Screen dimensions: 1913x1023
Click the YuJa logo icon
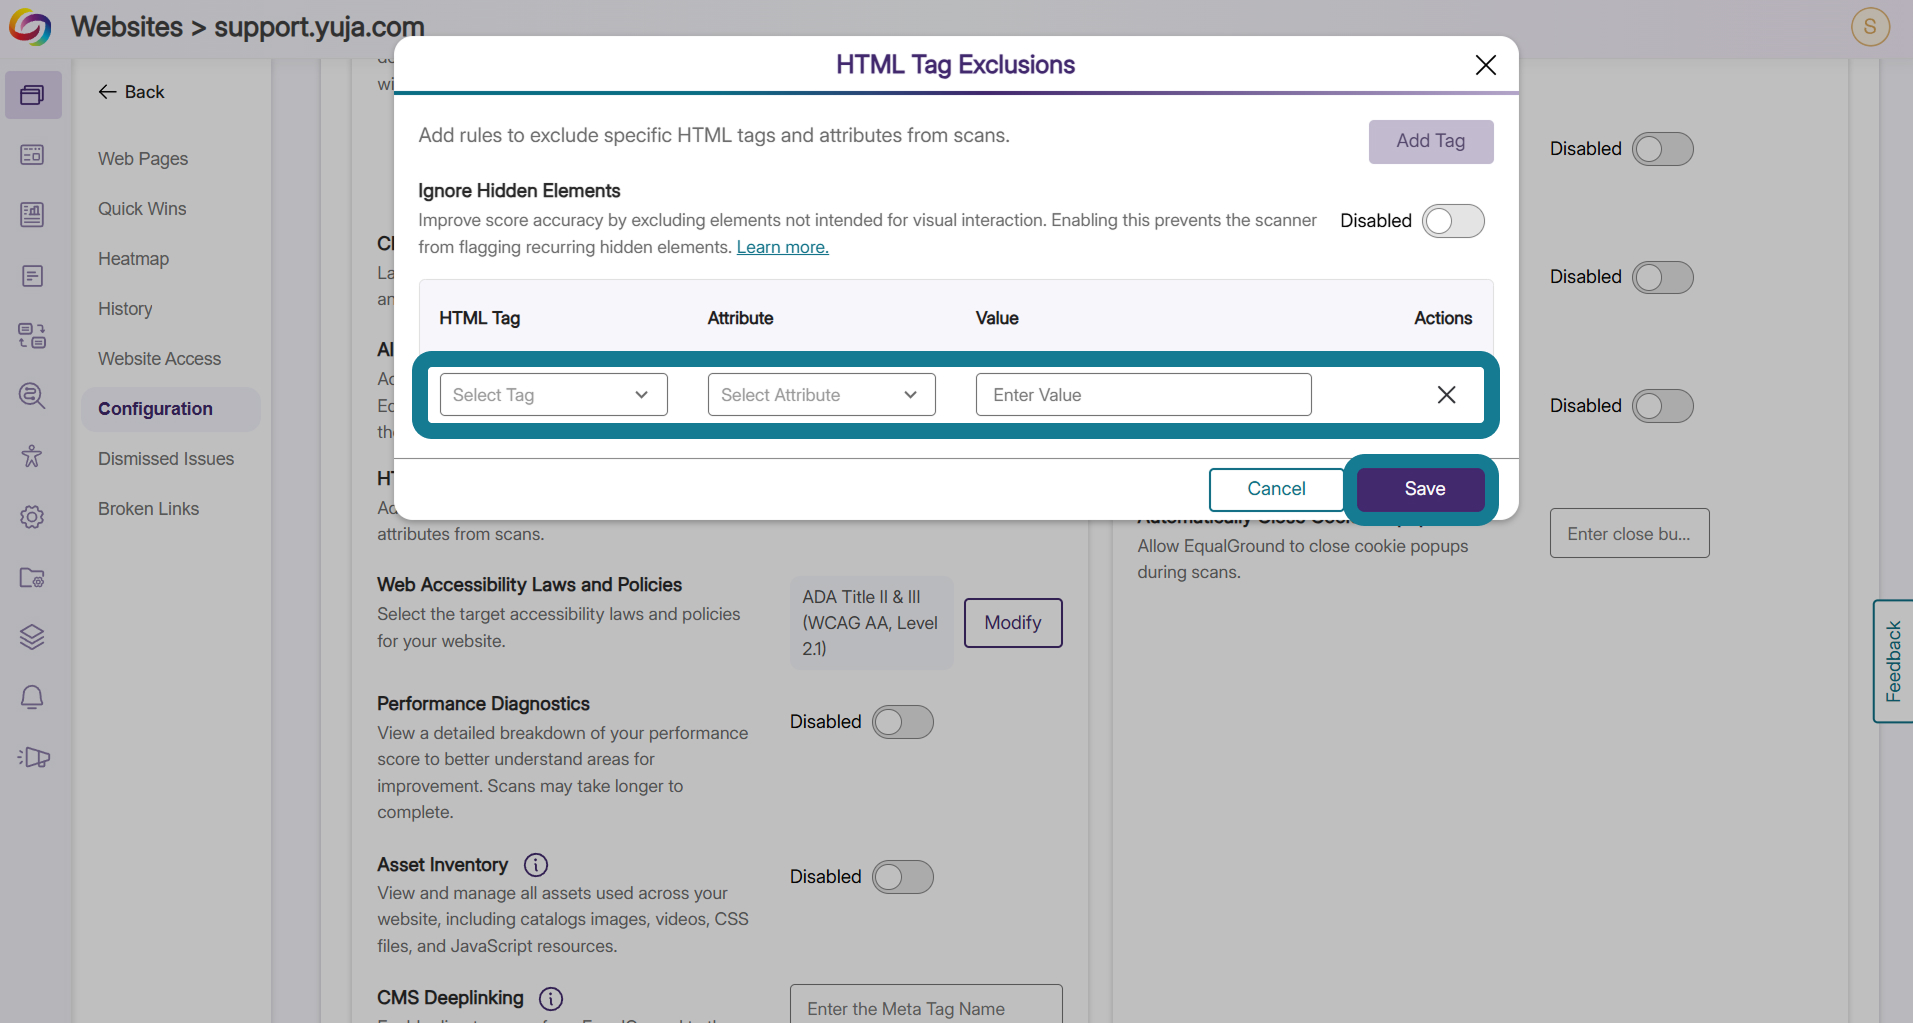pyautogui.click(x=30, y=27)
